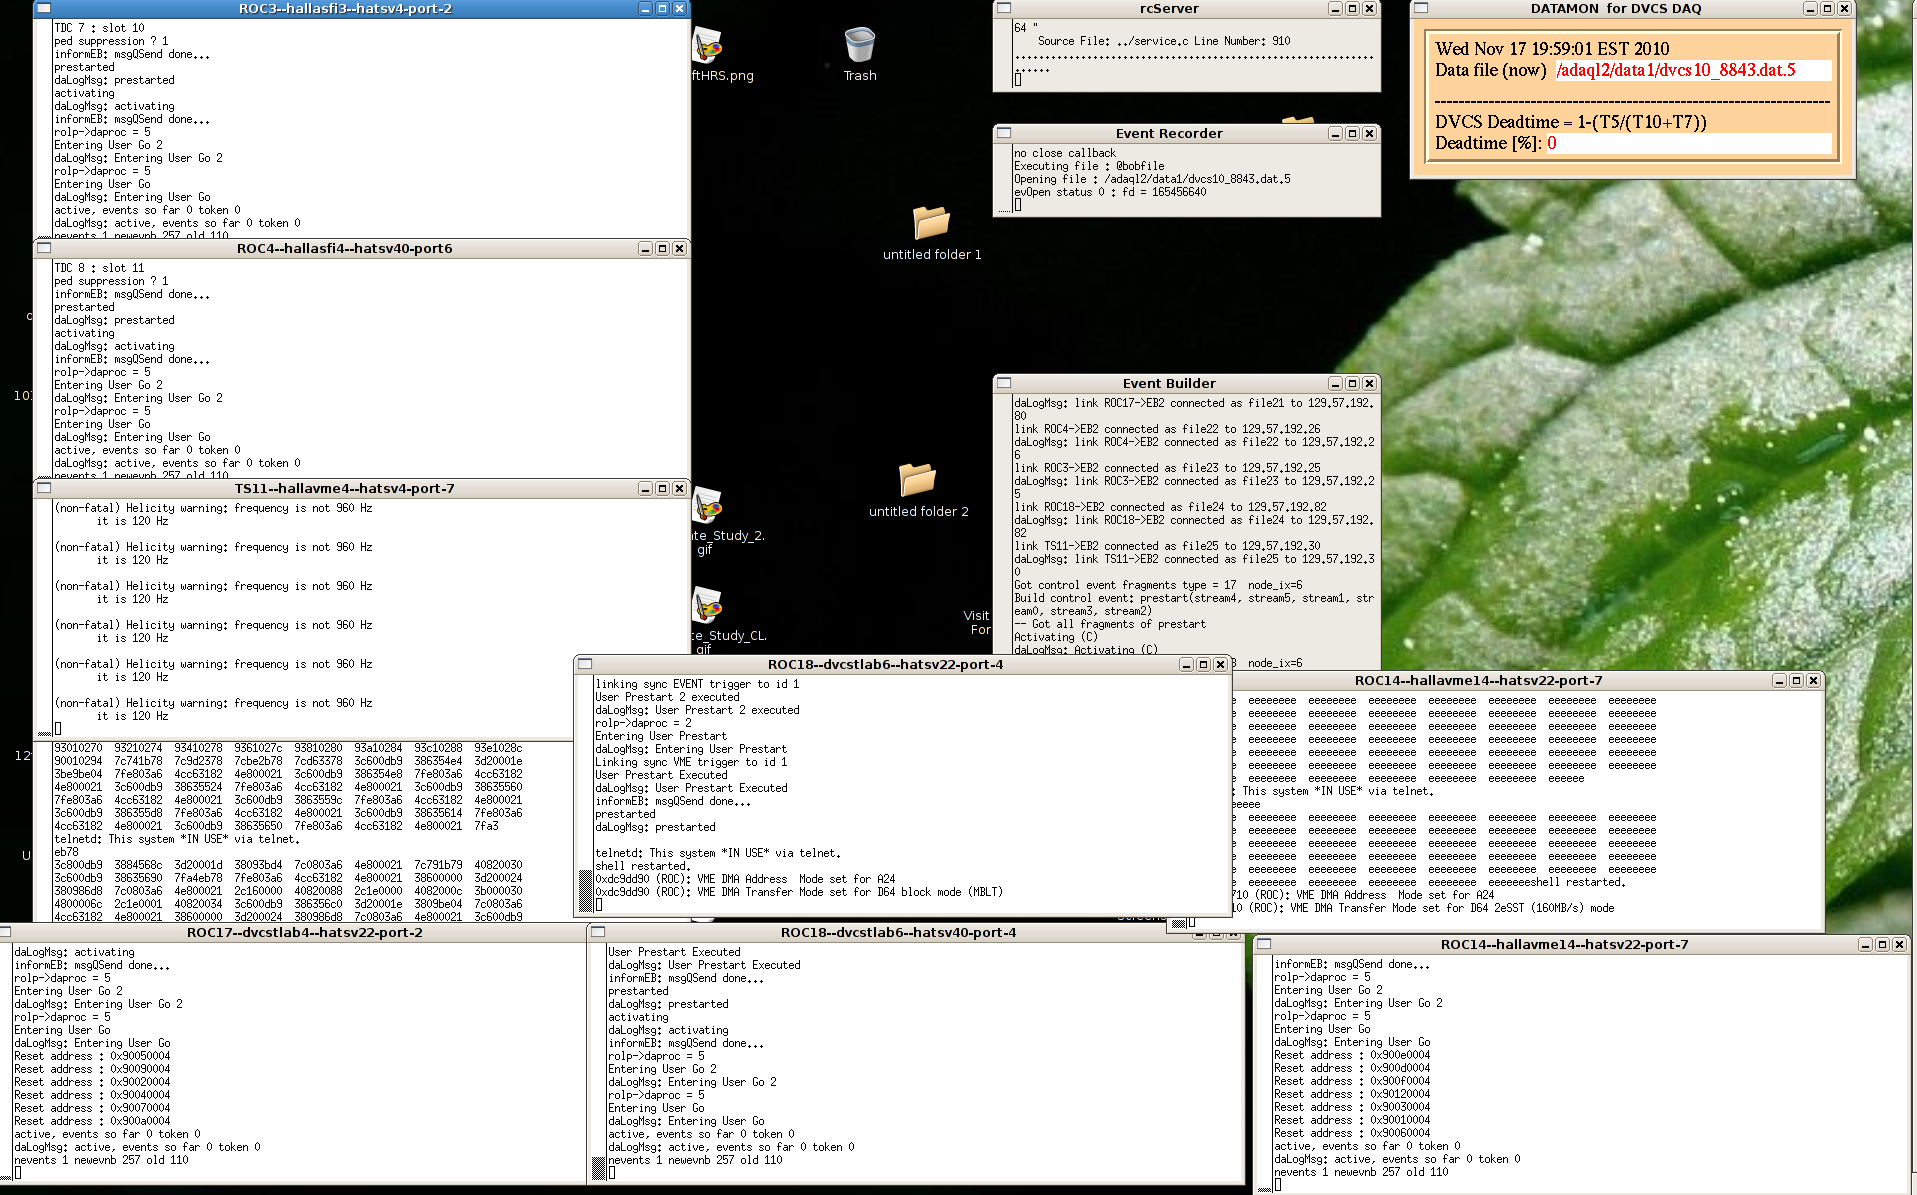The height and width of the screenshot is (1195, 1917).
Task: Click 'Reset address : 0x900e0004' in ROC14 window
Action: pyautogui.click(x=1352, y=1055)
